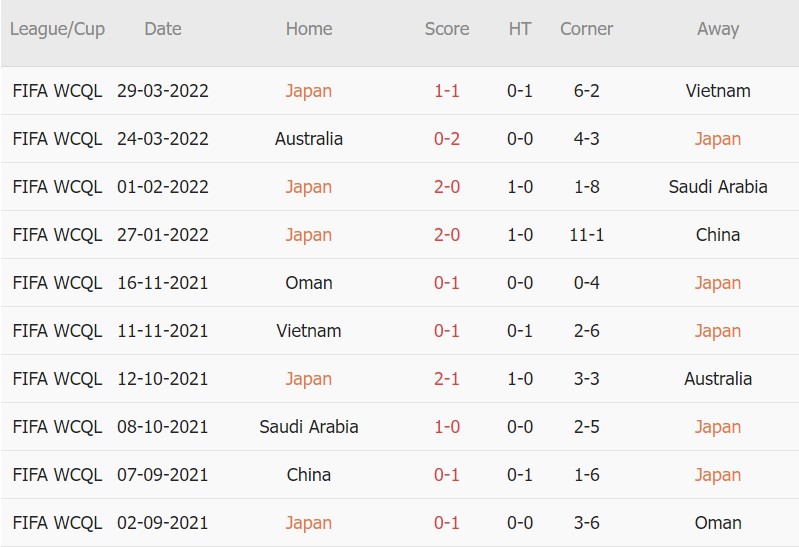Click the League/Cup column header
Image resolution: width=799 pixels, height=547 pixels.
[57, 29]
